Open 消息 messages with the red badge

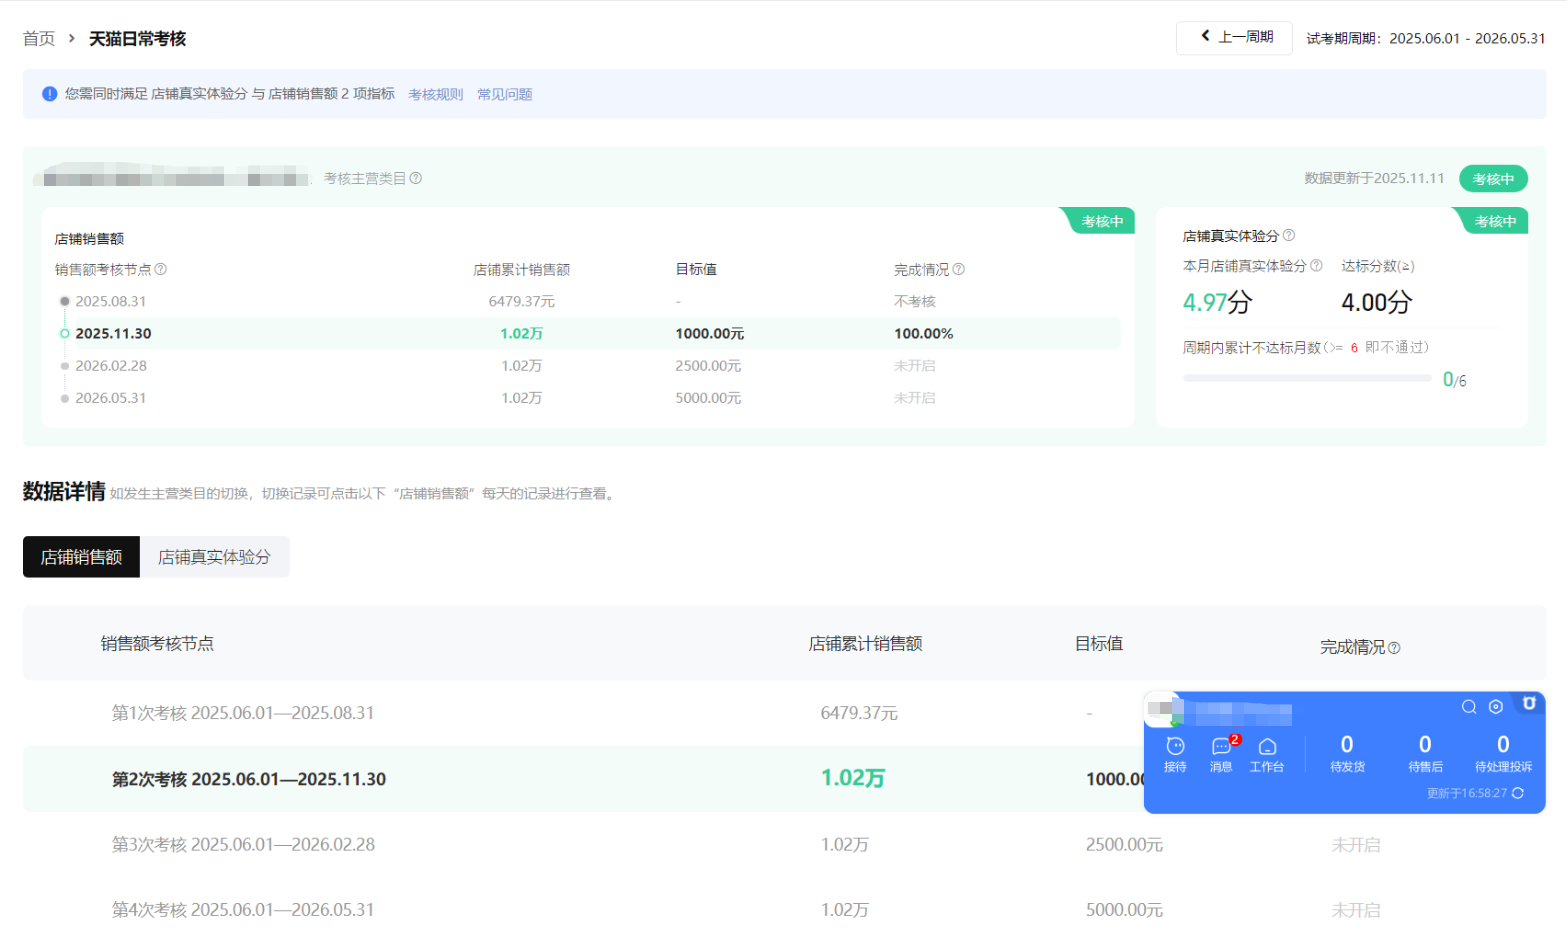point(1222,753)
